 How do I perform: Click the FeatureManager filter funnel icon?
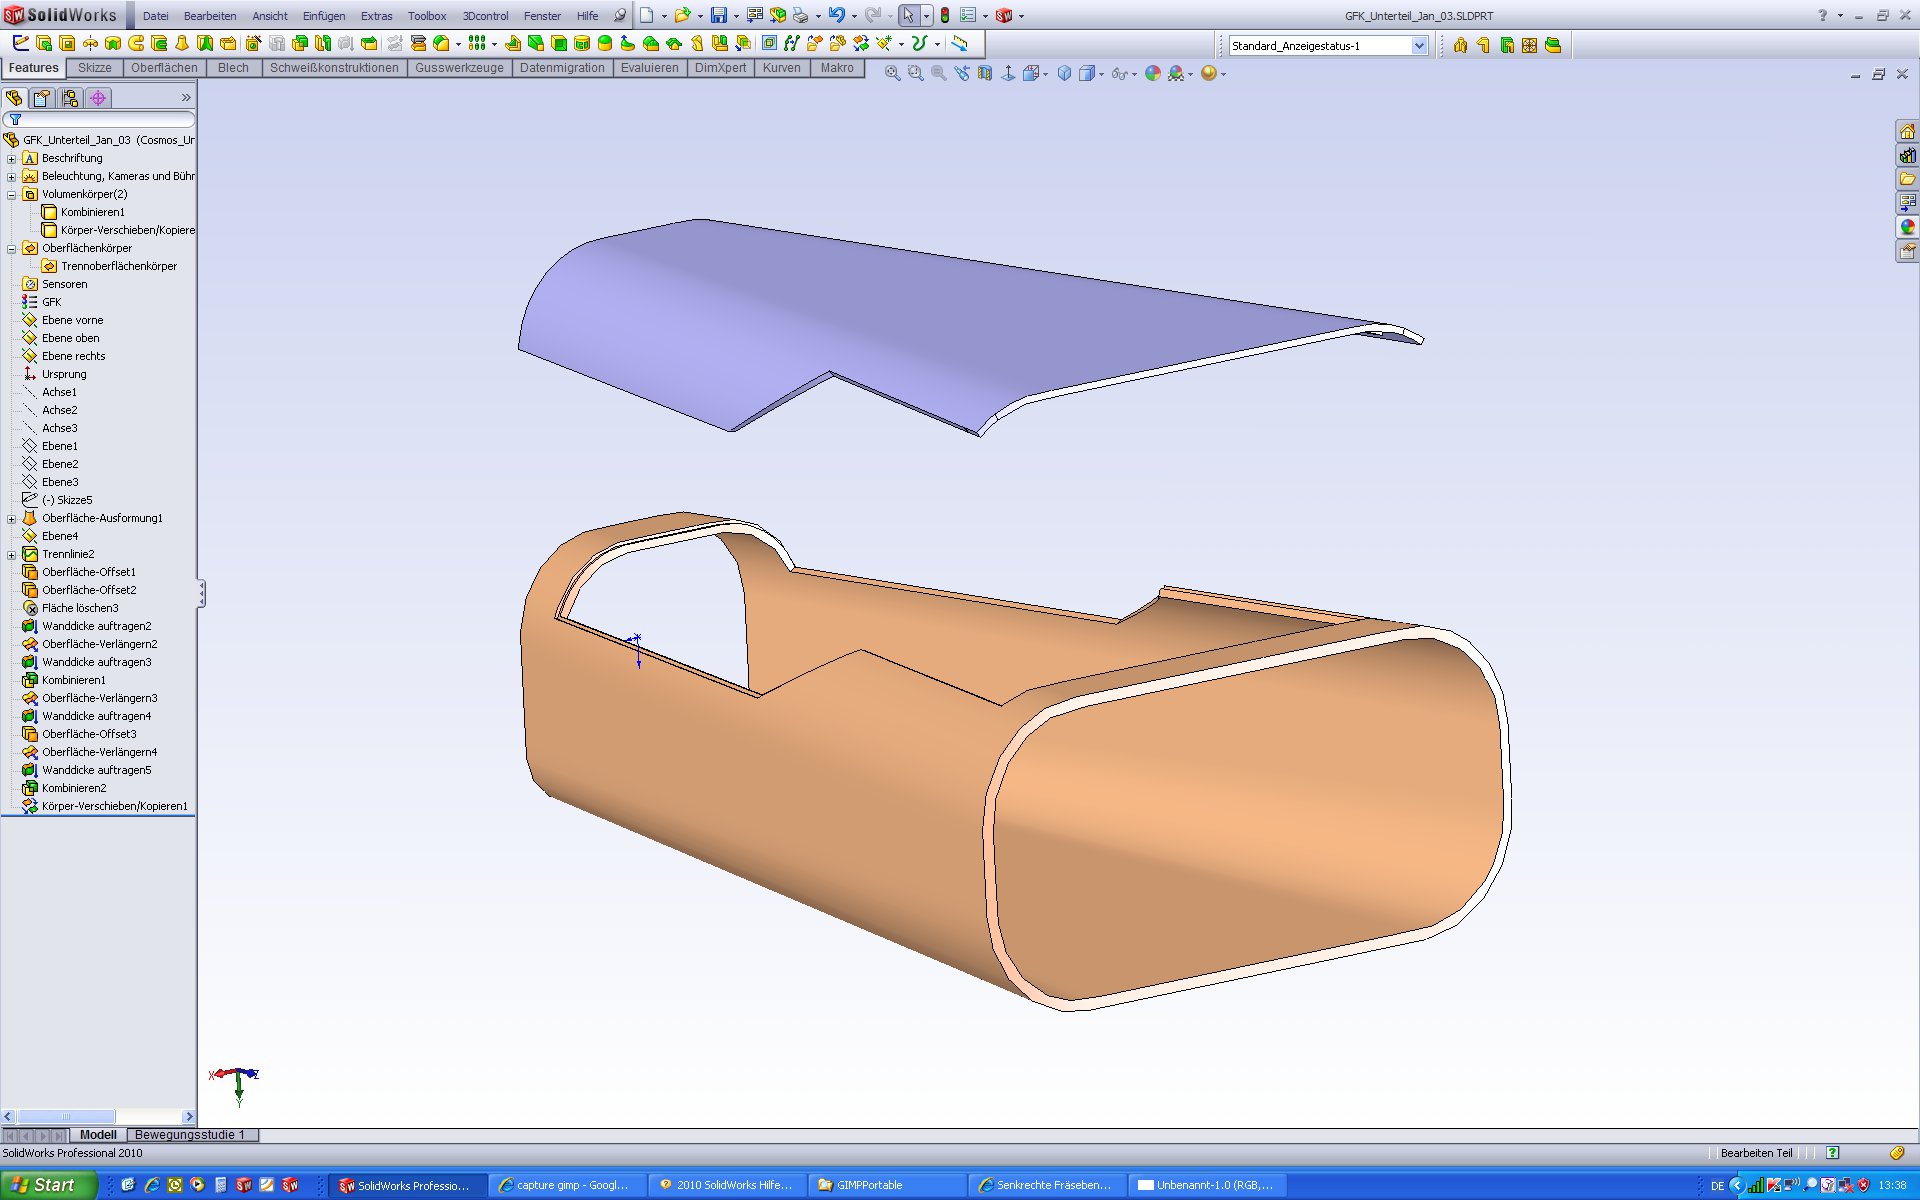[x=15, y=120]
